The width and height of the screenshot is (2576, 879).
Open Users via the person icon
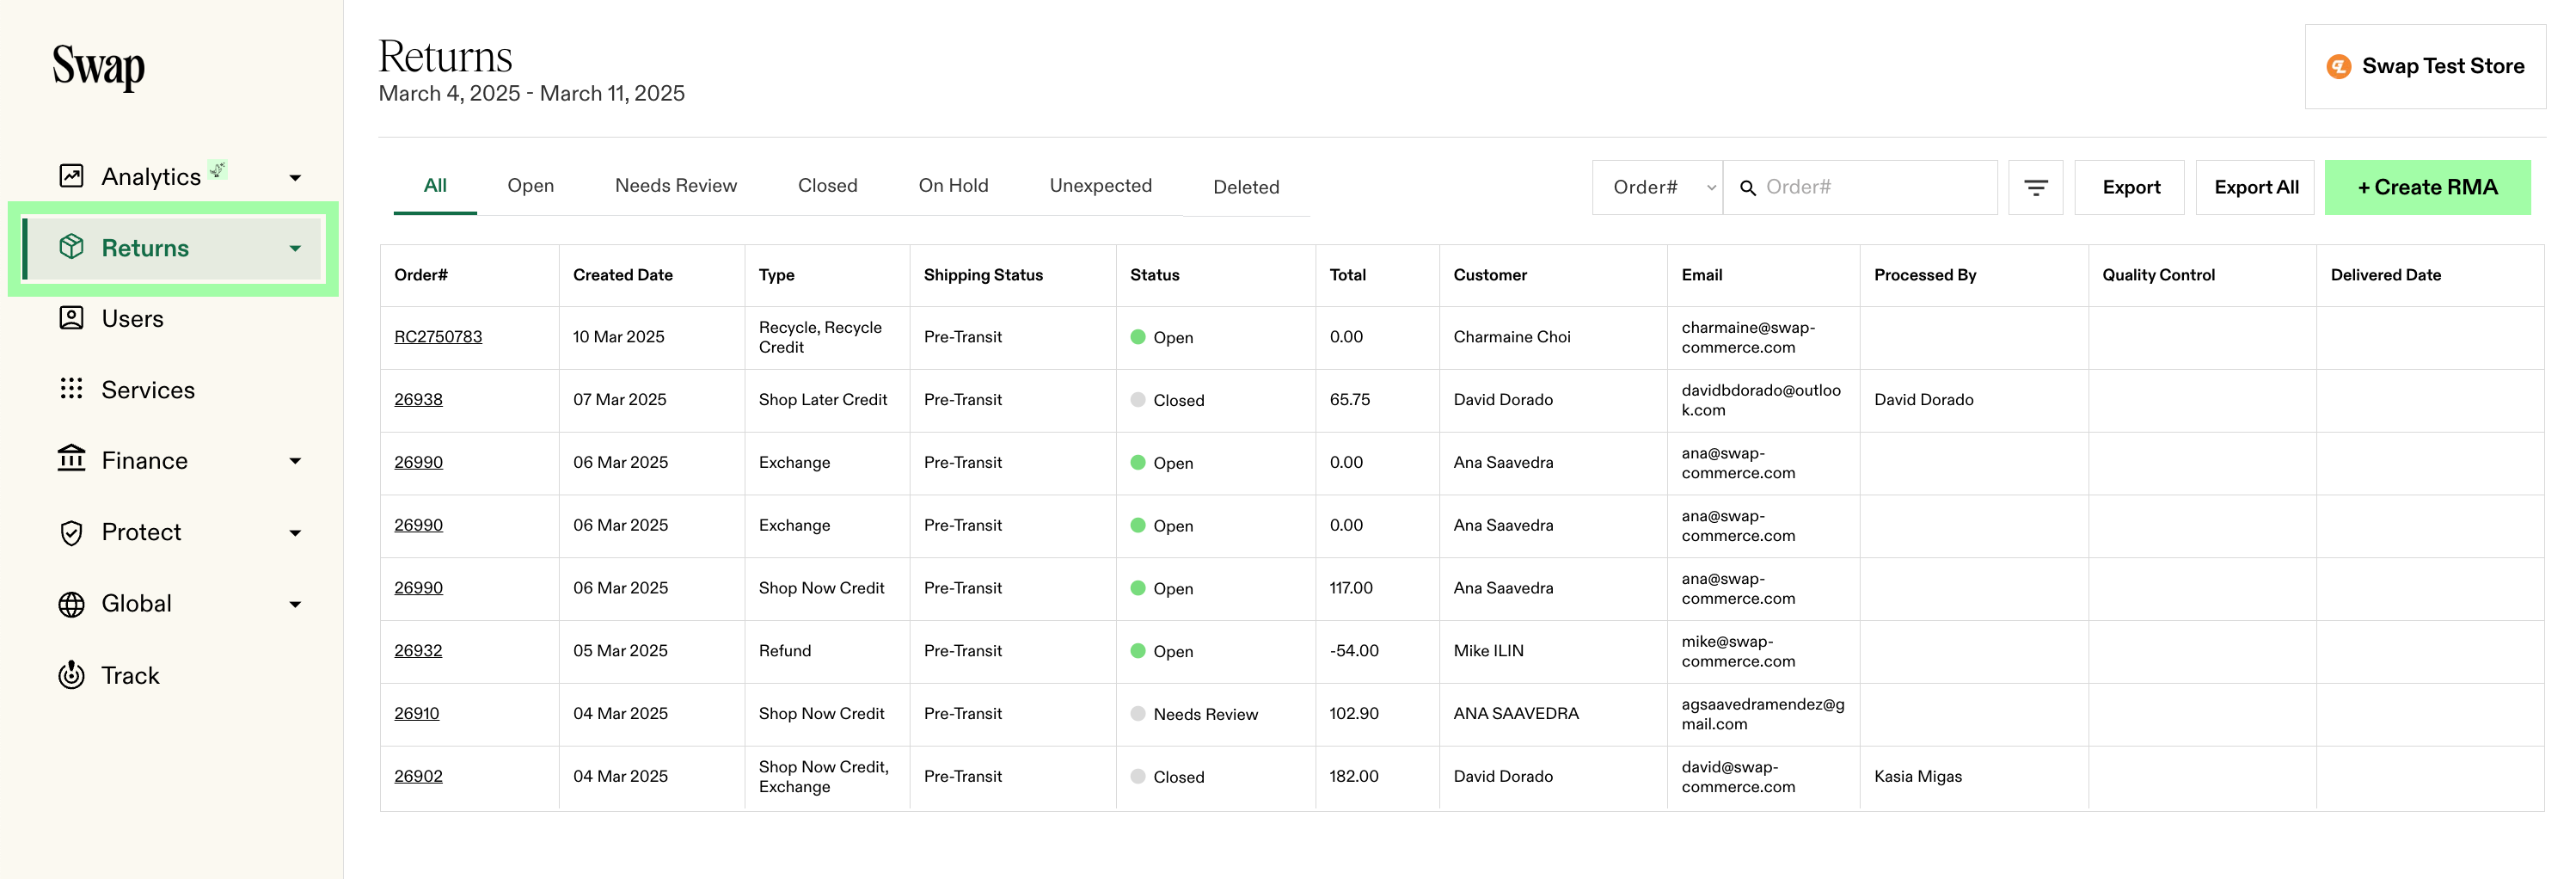71,318
